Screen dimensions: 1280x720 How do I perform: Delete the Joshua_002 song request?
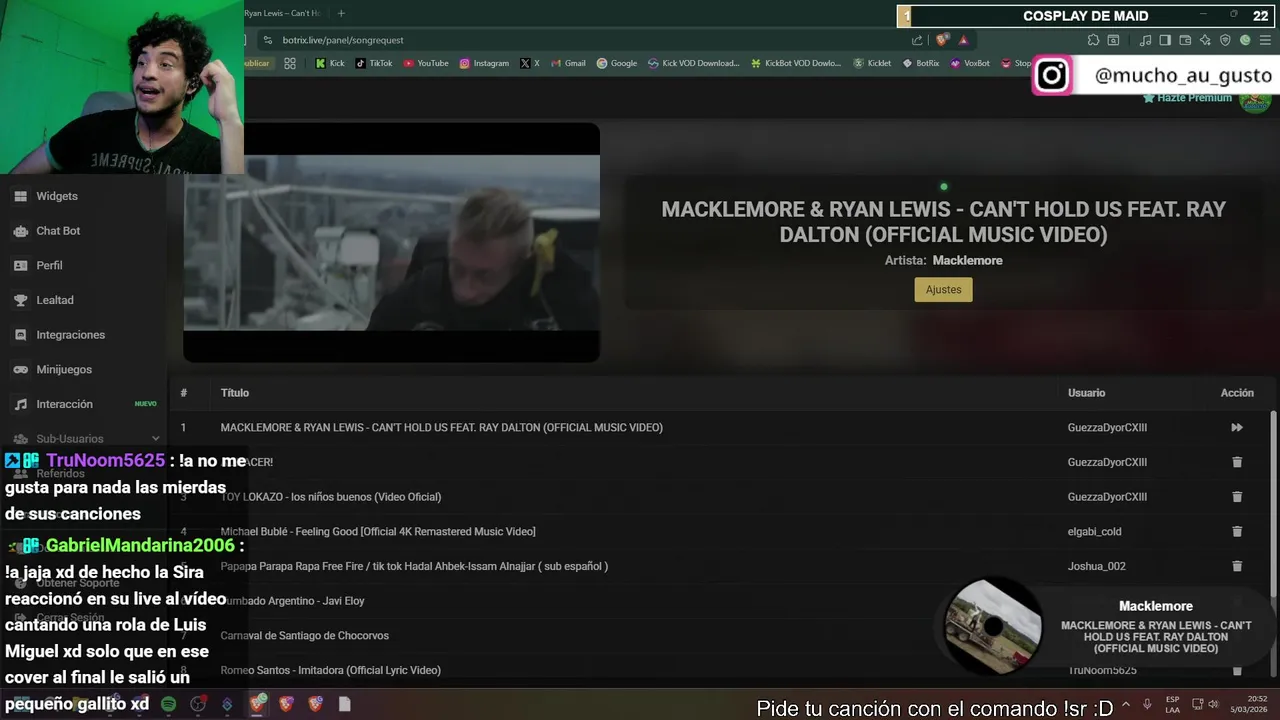pyautogui.click(x=1237, y=566)
